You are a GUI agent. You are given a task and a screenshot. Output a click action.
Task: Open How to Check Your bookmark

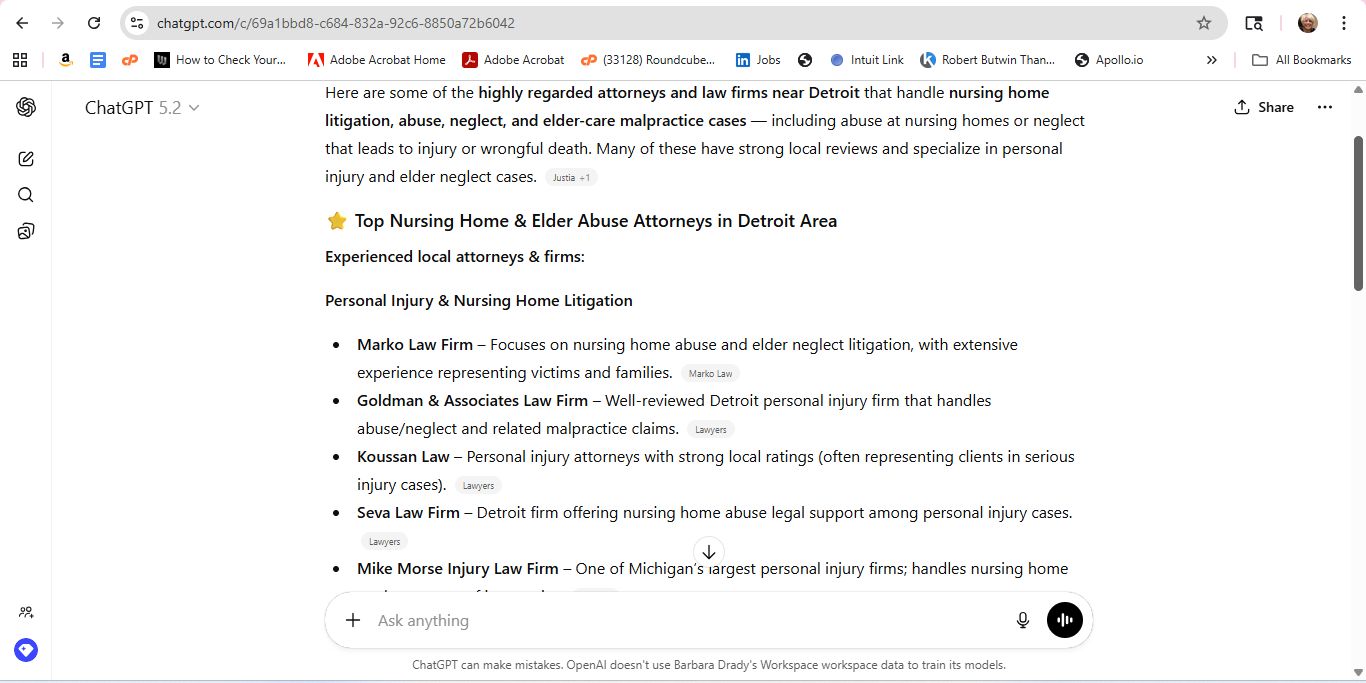[221, 60]
